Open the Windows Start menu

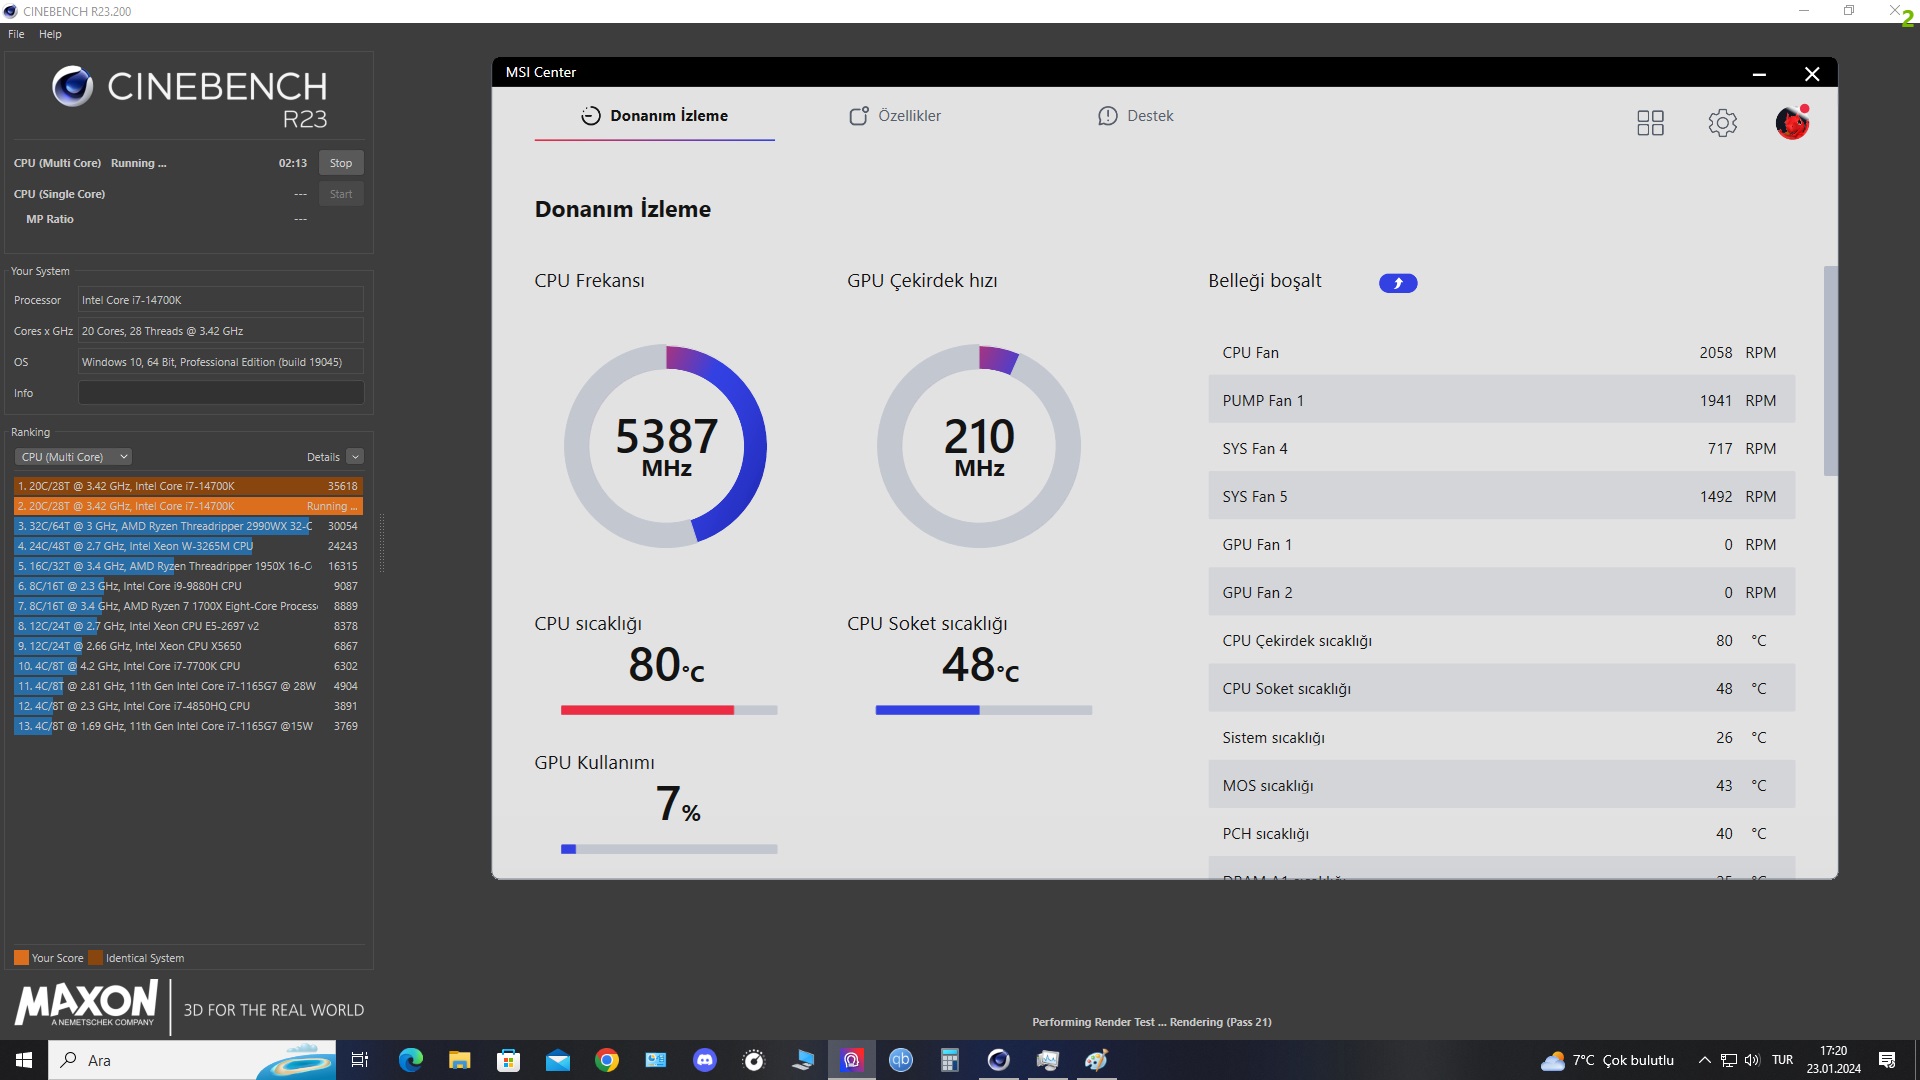tap(24, 1060)
